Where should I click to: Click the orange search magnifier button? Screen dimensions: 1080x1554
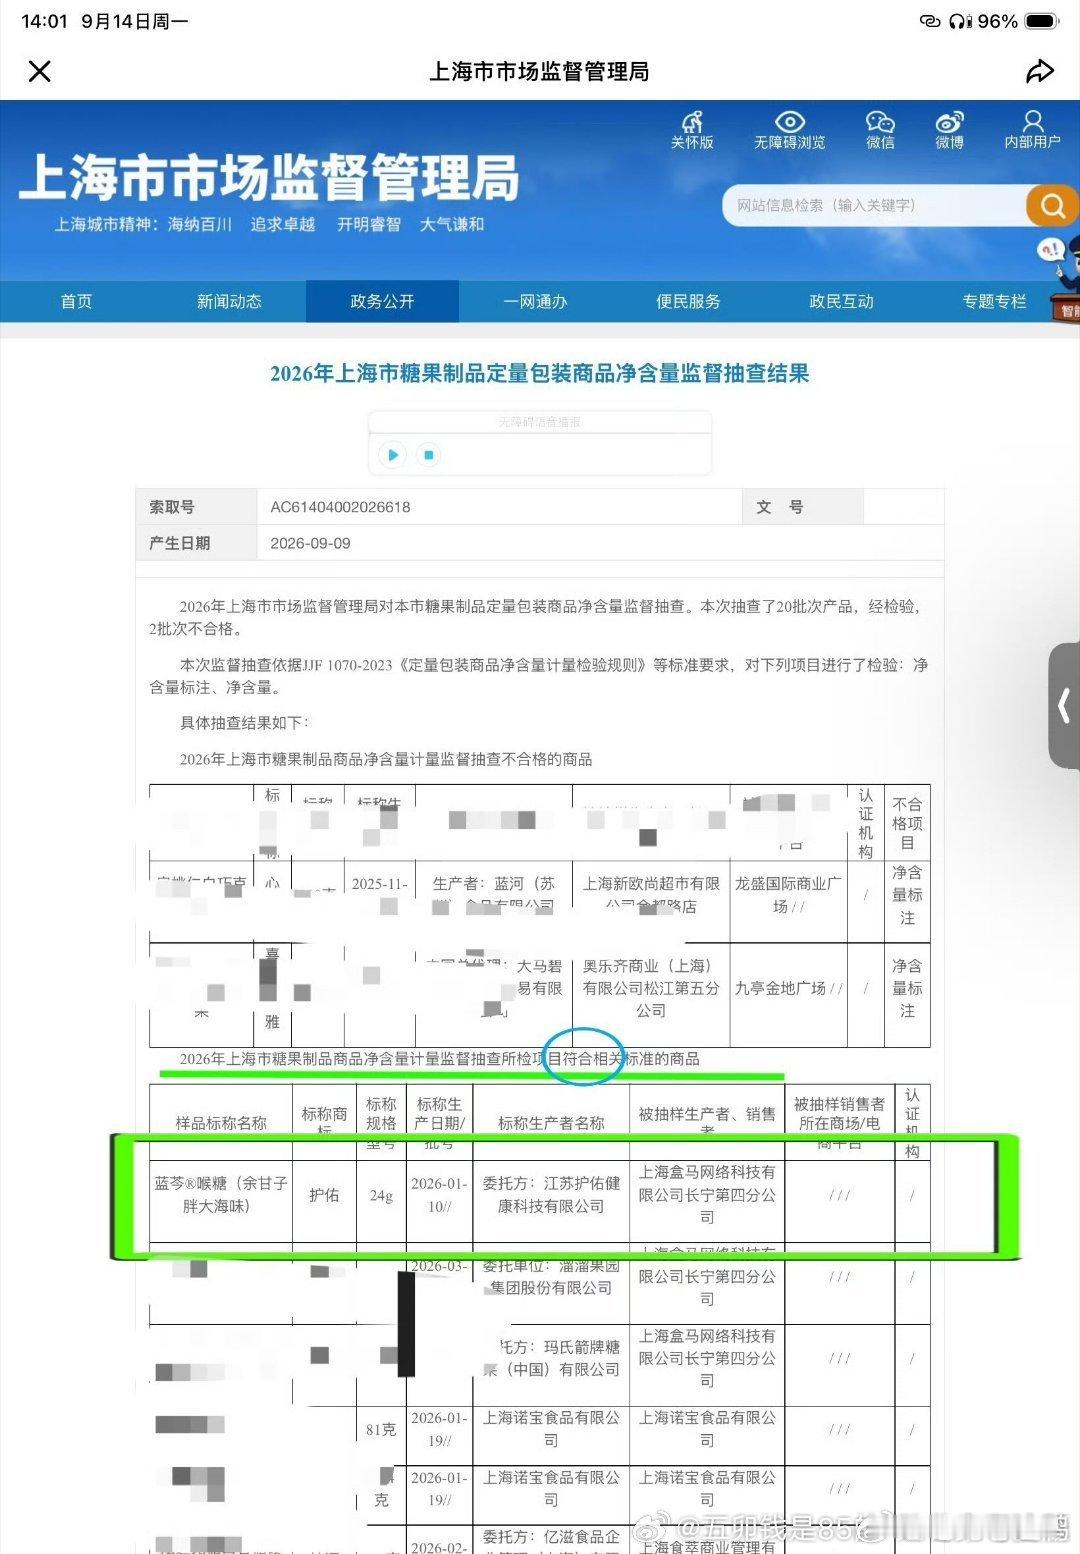pyautogui.click(x=1052, y=206)
